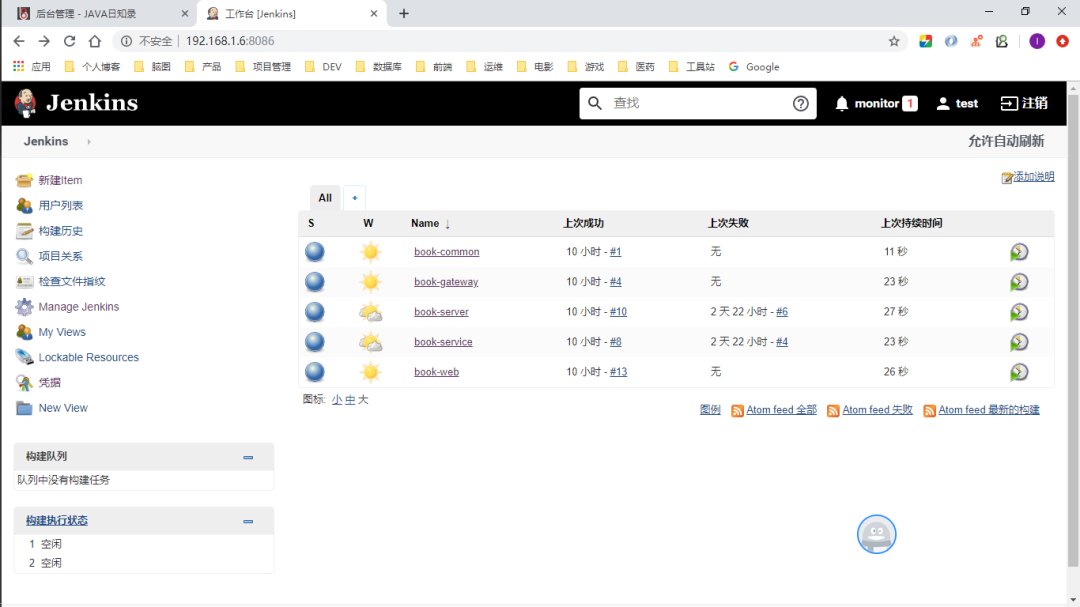This screenshot has width=1080, height=607.
Task: Sort jobs by Name column
Action: point(430,223)
